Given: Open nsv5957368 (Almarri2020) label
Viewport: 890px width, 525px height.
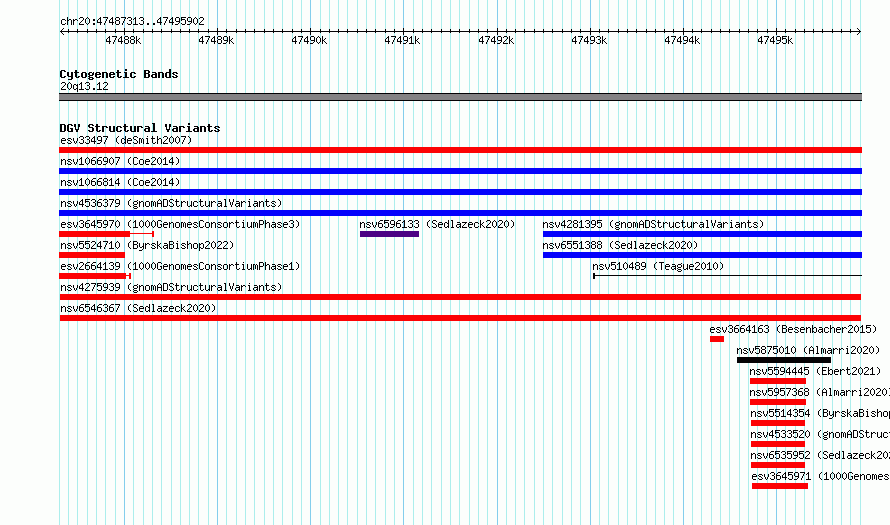Looking at the screenshot, I should (819, 392).
